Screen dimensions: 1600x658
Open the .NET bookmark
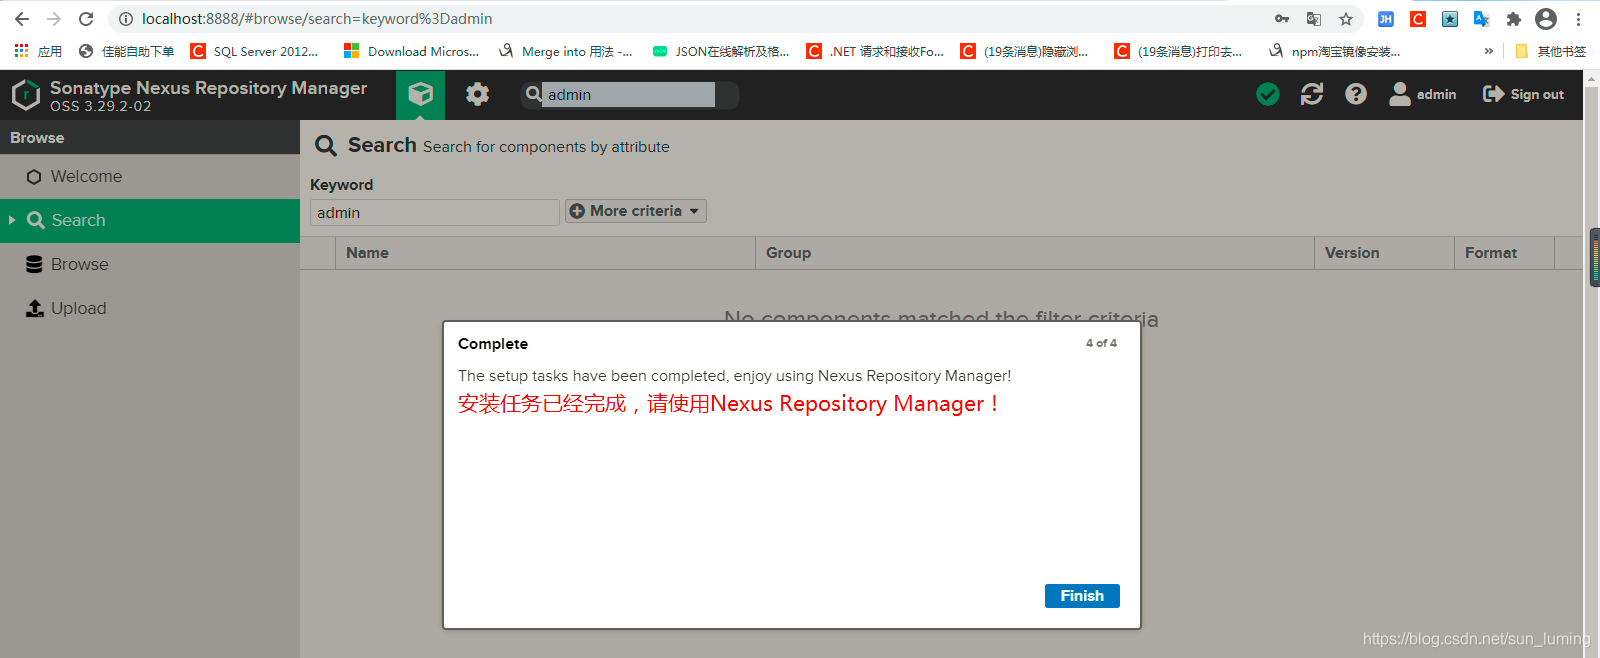click(x=876, y=51)
